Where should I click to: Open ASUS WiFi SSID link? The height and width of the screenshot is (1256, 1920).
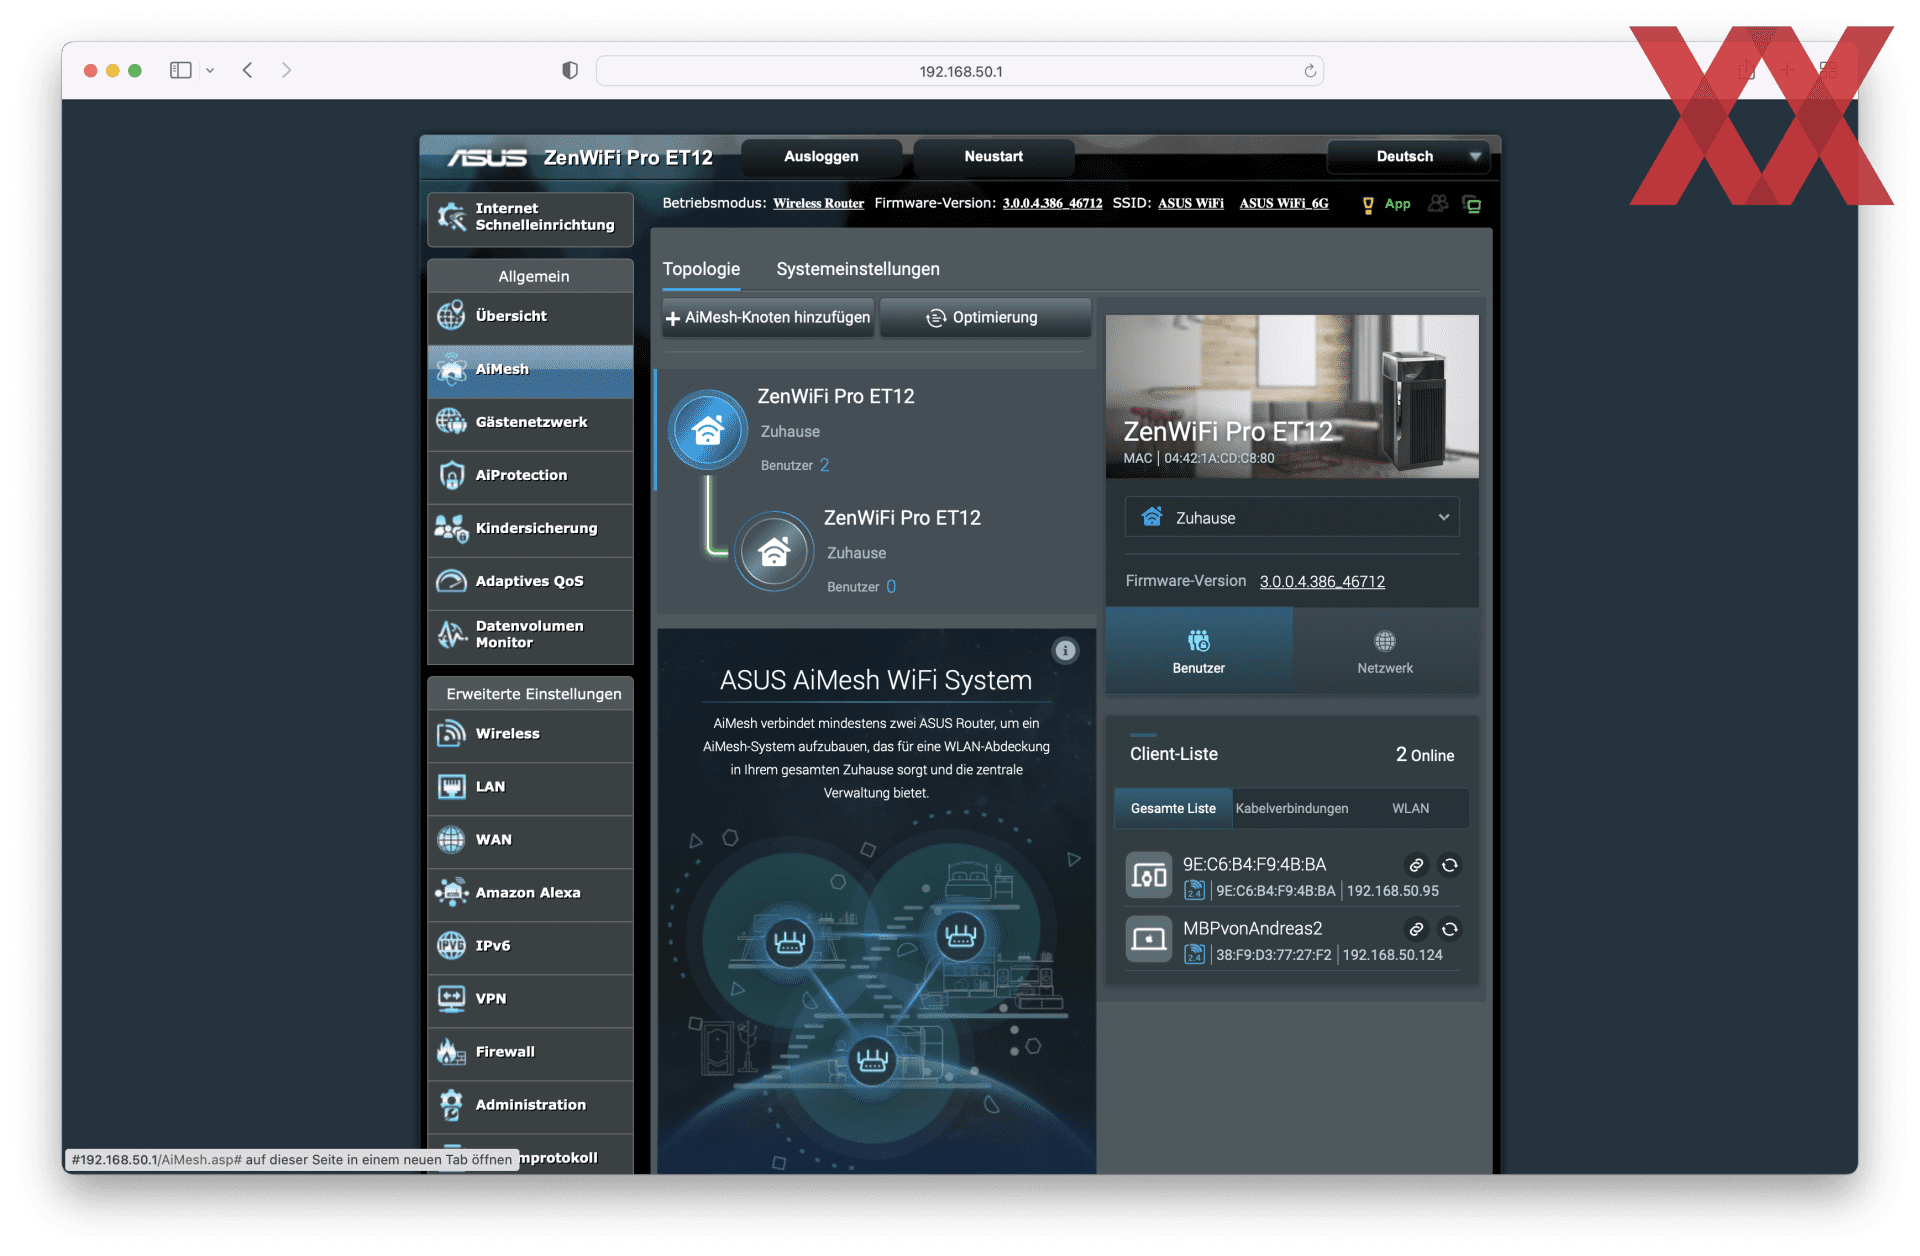[1191, 204]
